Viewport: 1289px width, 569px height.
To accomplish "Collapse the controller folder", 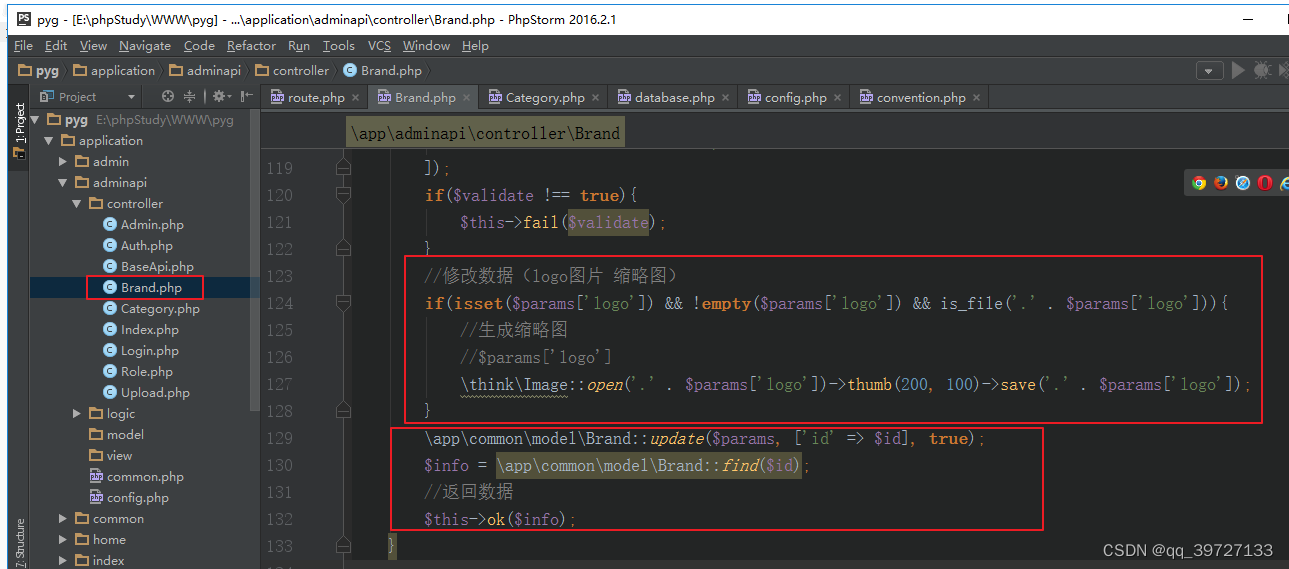I will click(77, 204).
